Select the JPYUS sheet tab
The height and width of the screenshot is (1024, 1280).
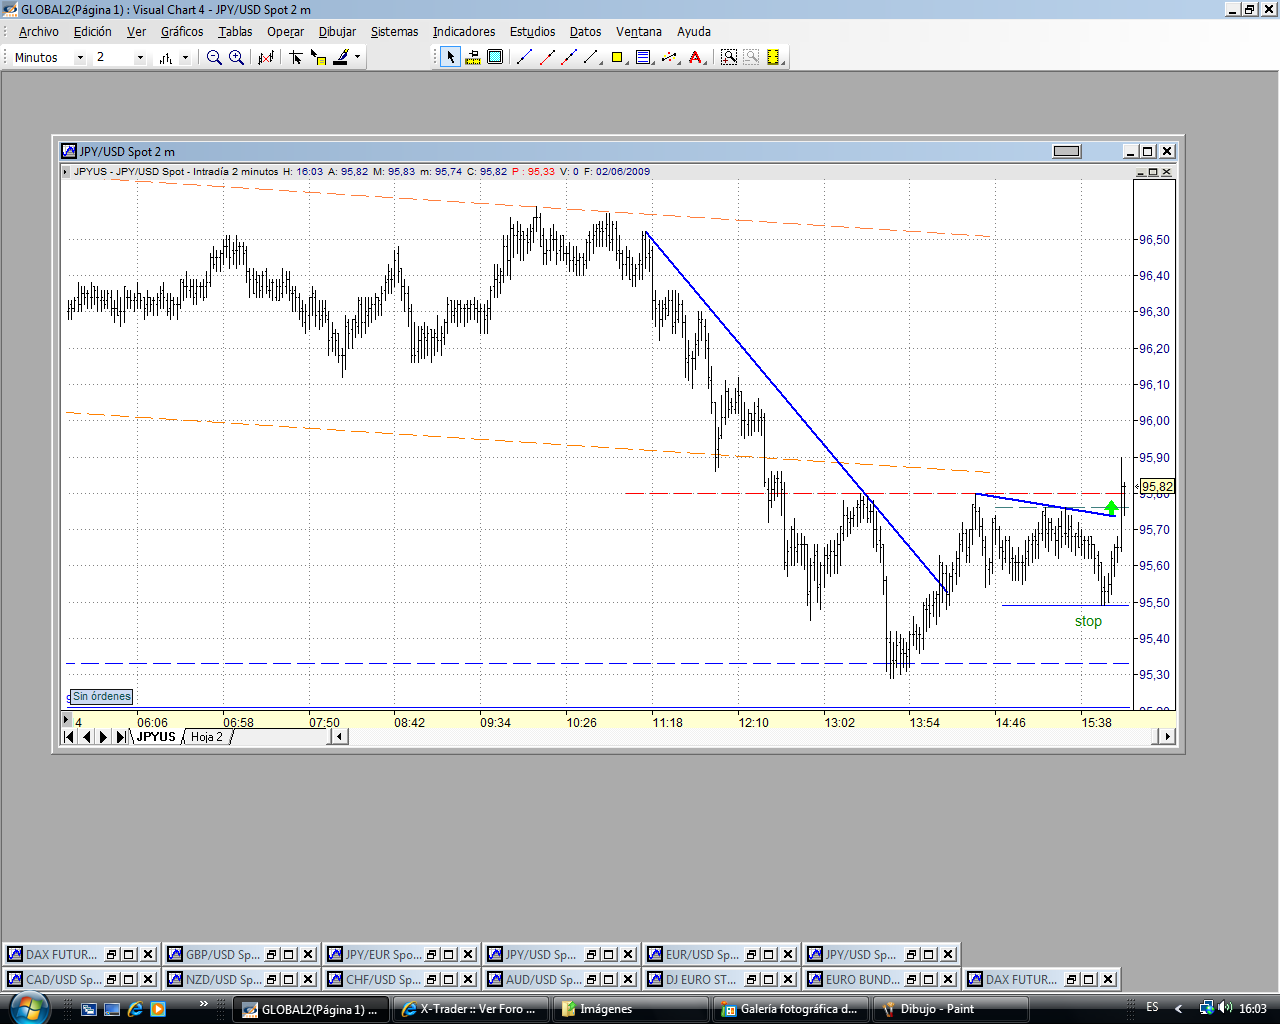156,737
